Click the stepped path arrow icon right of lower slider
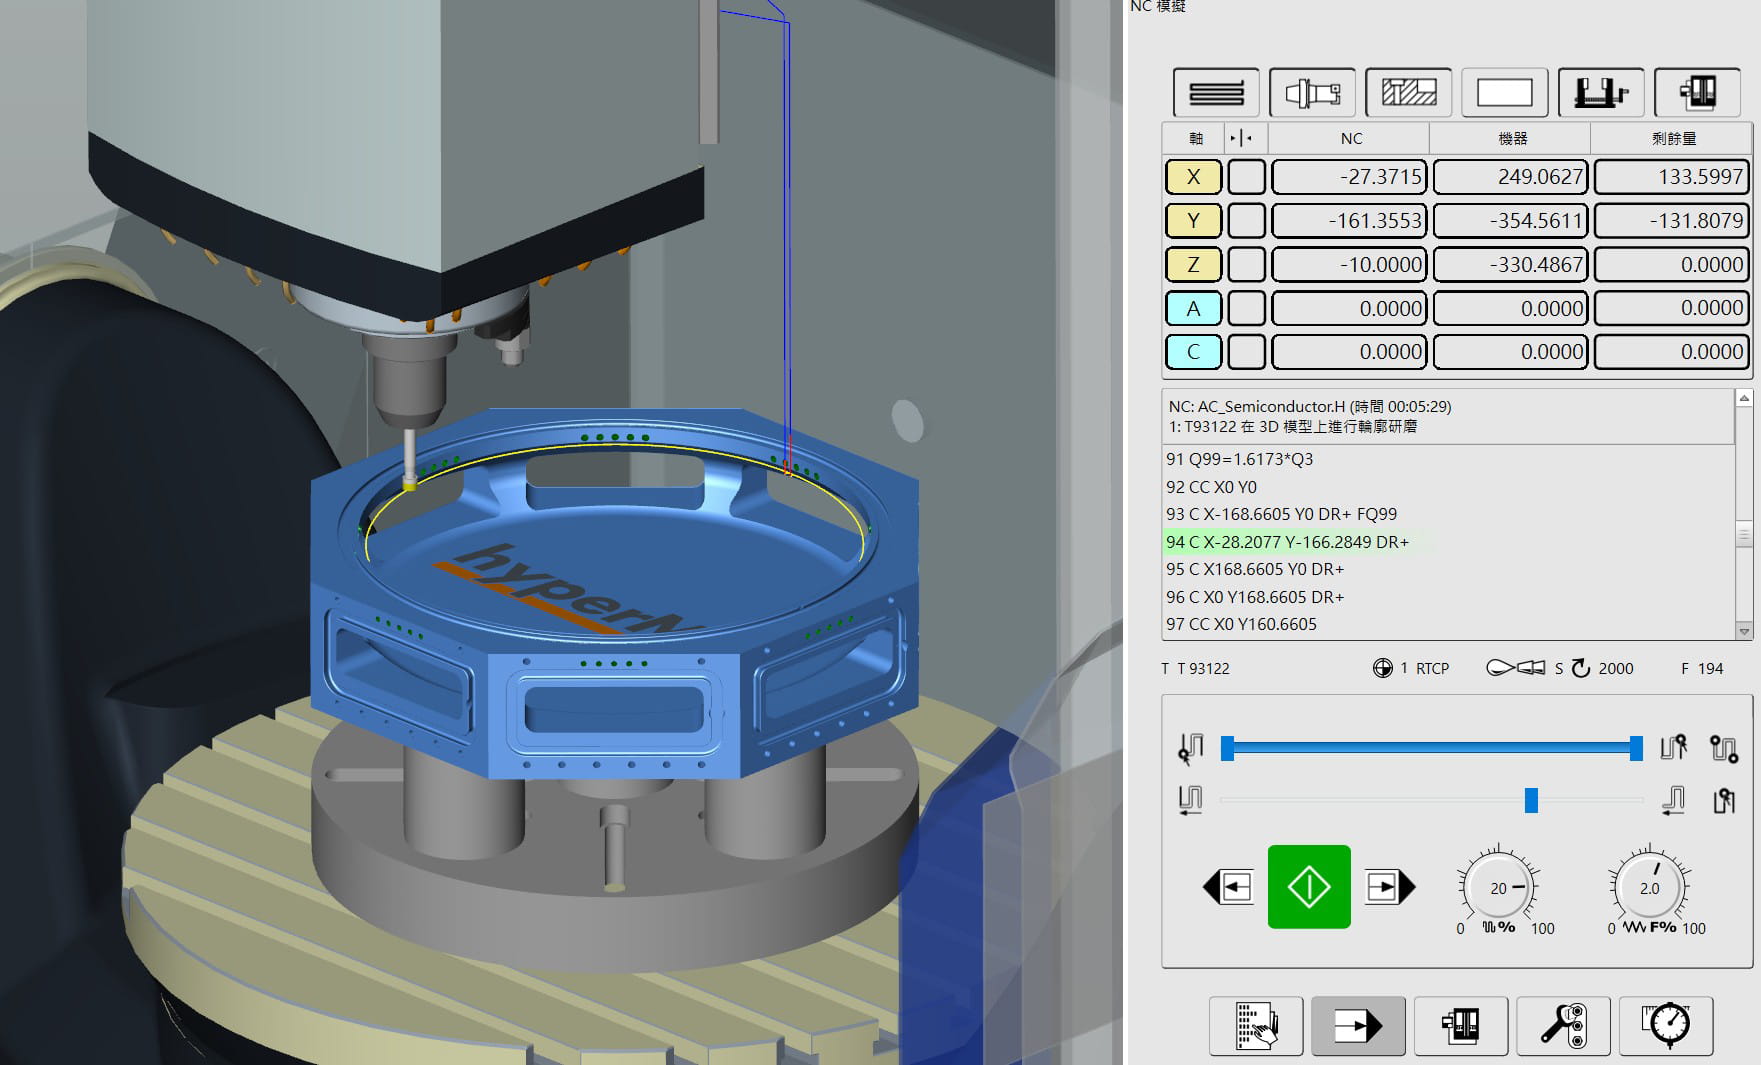 tap(1674, 800)
